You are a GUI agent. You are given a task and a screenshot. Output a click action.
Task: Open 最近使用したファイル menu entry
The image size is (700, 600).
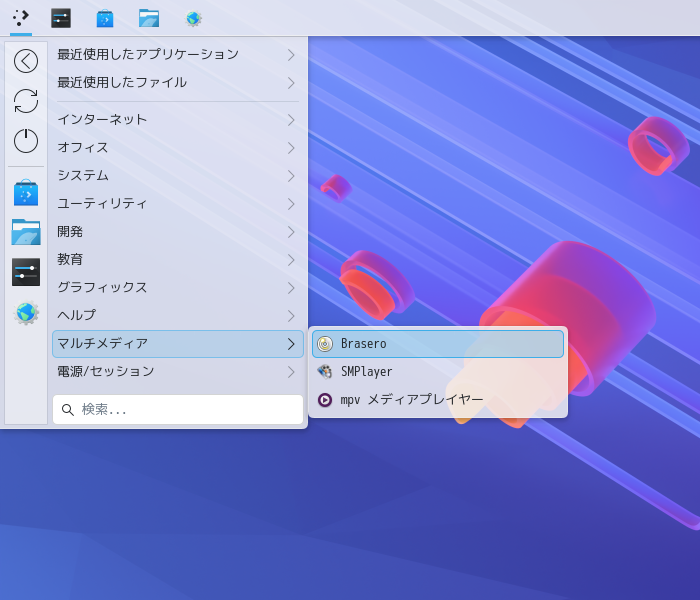[178, 83]
